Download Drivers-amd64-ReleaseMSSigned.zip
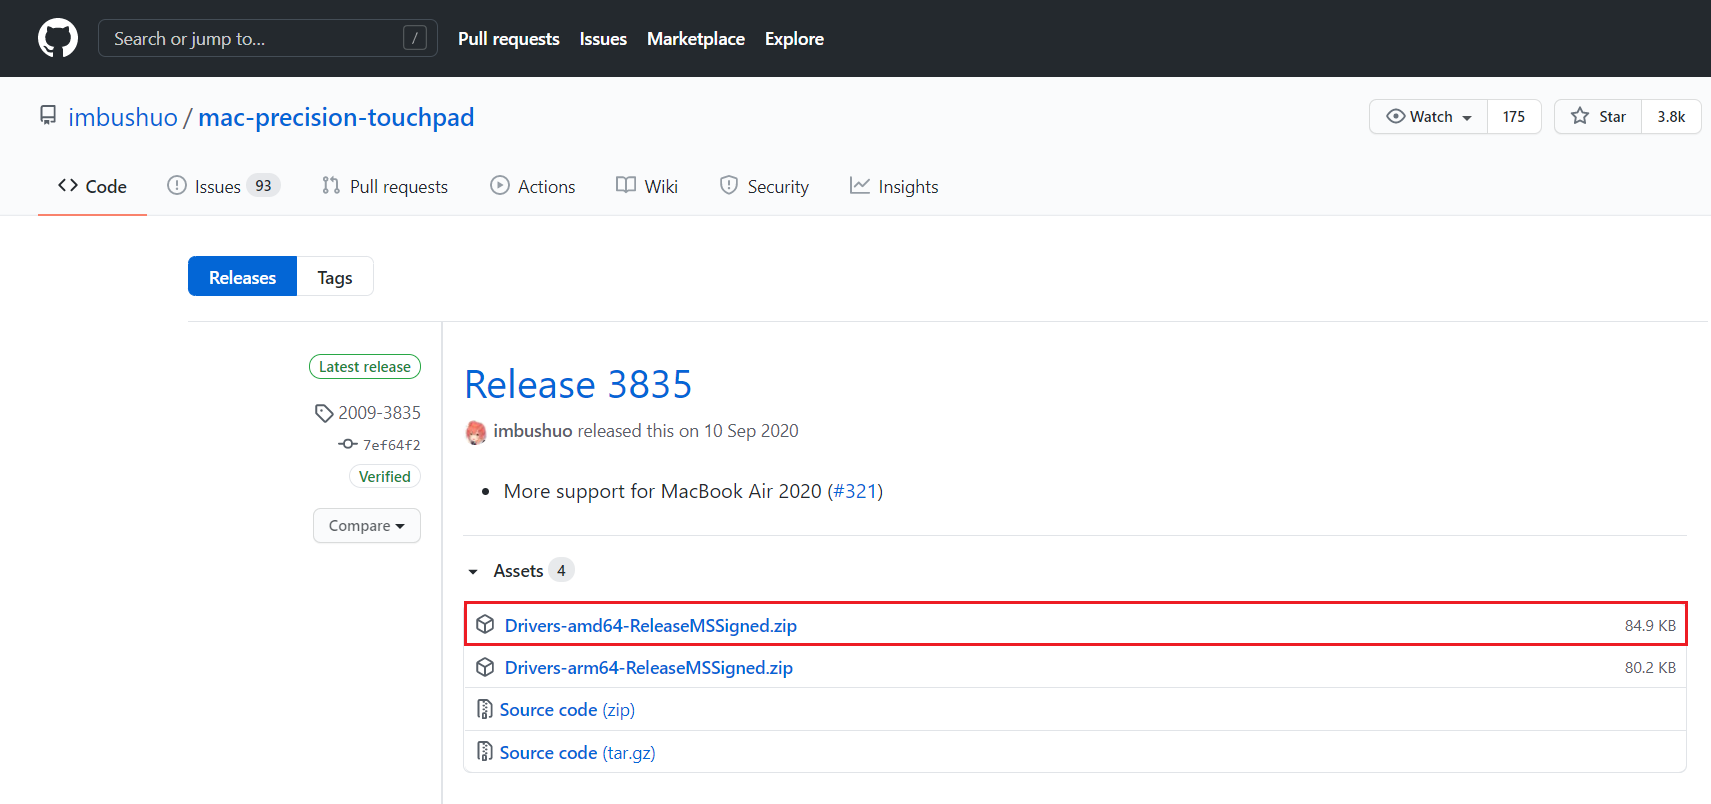 click(x=650, y=625)
